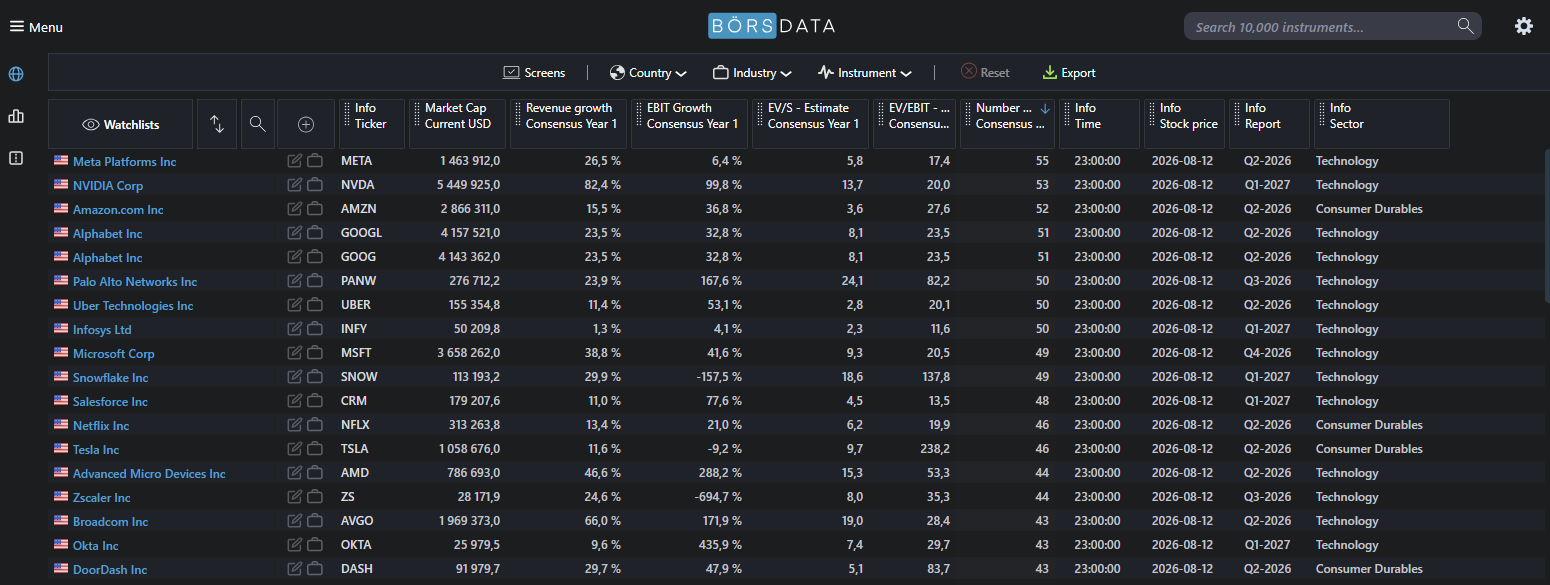Expand the Country dropdown
The width and height of the screenshot is (1550, 585).
[x=648, y=73]
